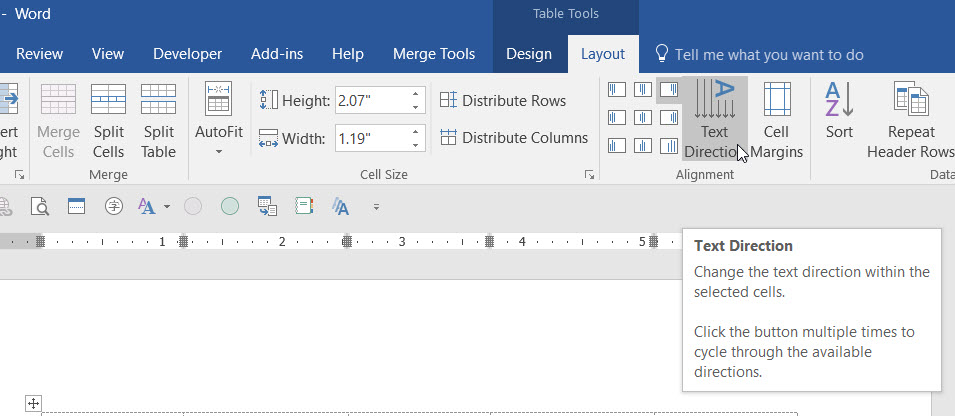Click Distribute Columns
The height and width of the screenshot is (416, 955).
click(514, 138)
